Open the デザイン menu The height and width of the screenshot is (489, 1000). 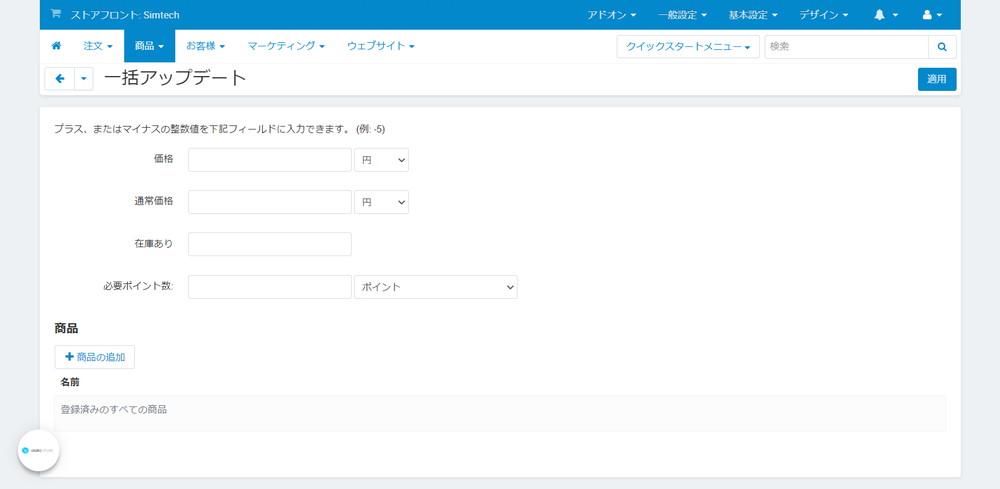(823, 15)
